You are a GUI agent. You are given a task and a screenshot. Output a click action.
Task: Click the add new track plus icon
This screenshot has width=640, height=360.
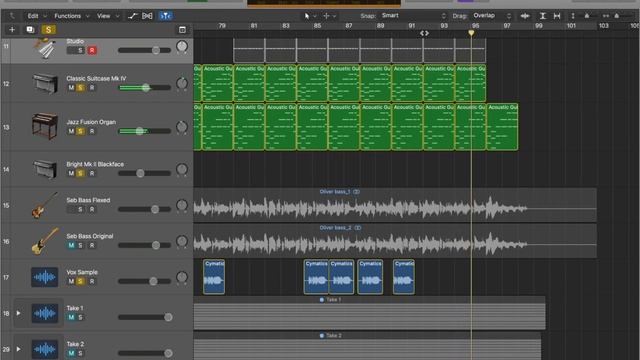(x=12, y=29)
